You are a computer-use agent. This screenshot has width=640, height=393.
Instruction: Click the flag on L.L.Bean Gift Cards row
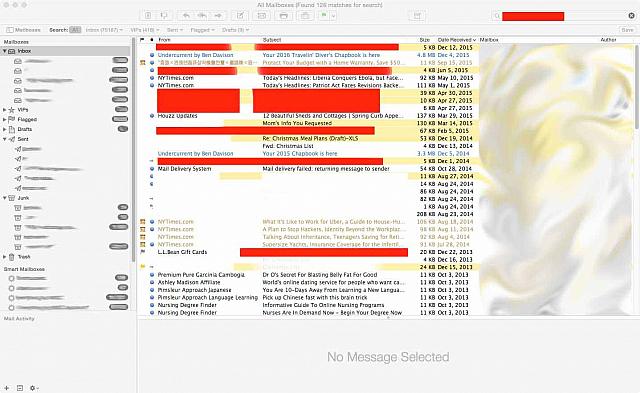click(x=142, y=252)
